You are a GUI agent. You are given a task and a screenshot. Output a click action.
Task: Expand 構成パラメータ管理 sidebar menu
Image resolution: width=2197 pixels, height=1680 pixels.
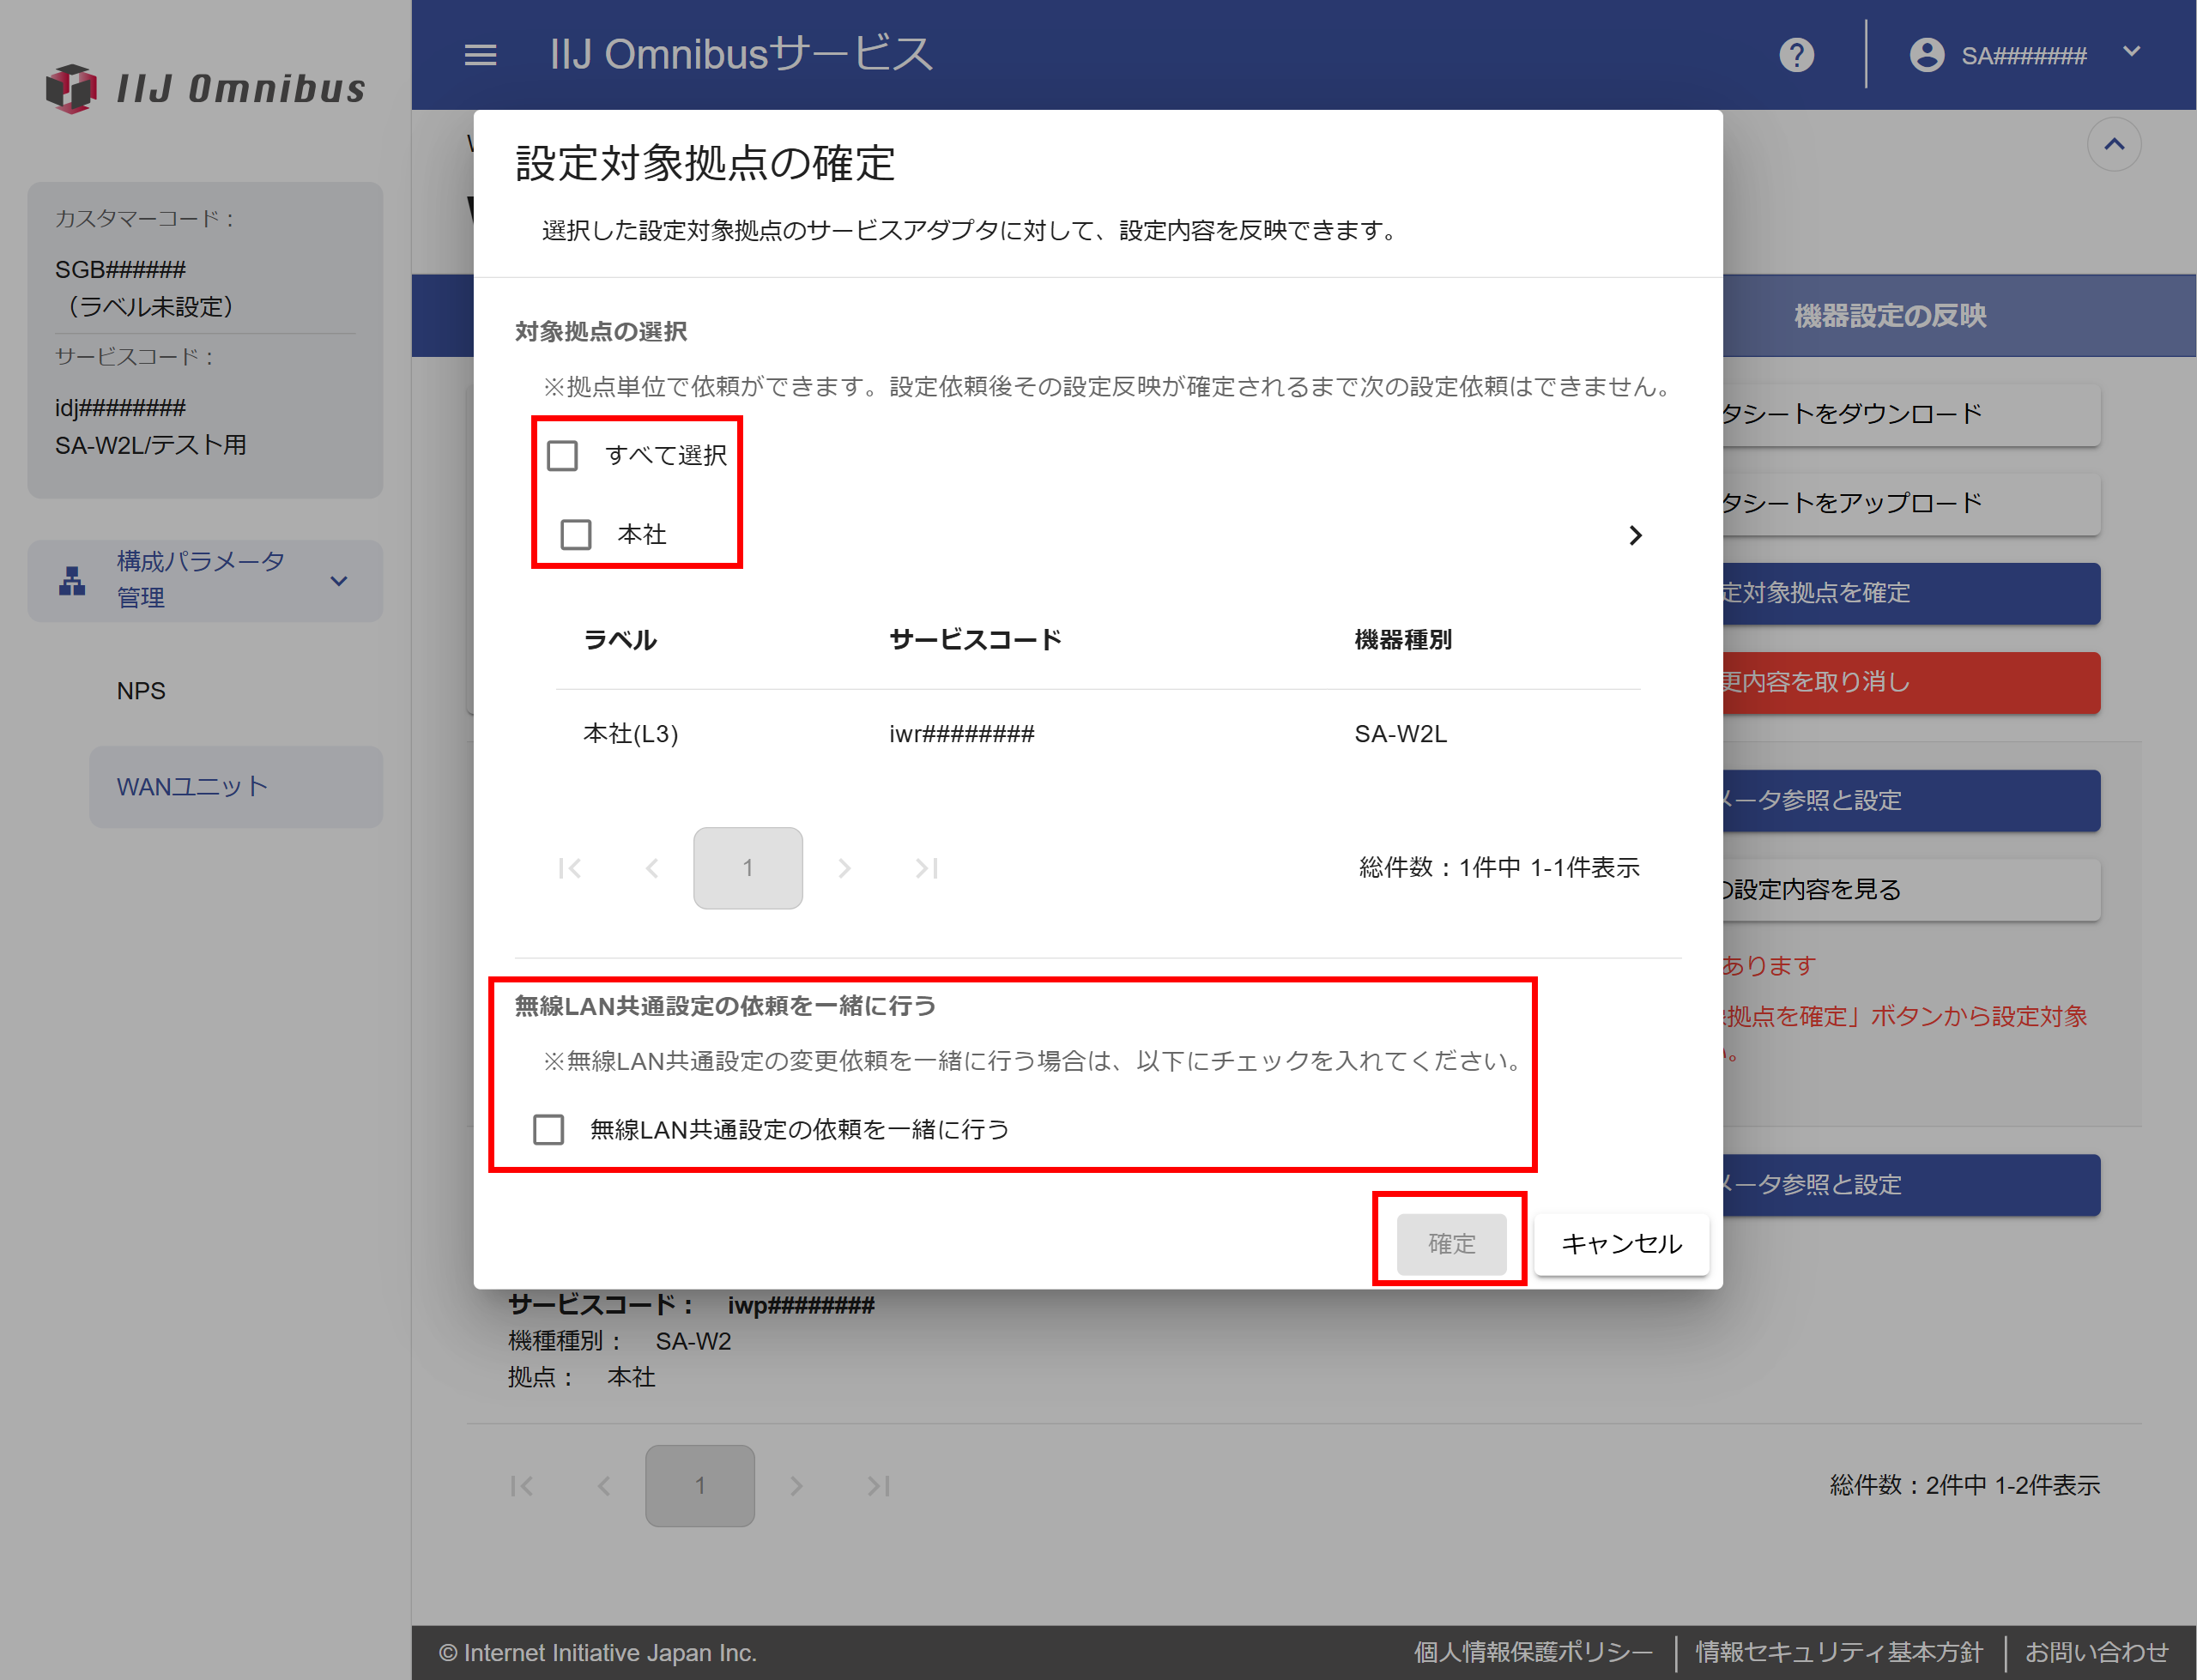click(x=205, y=581)
